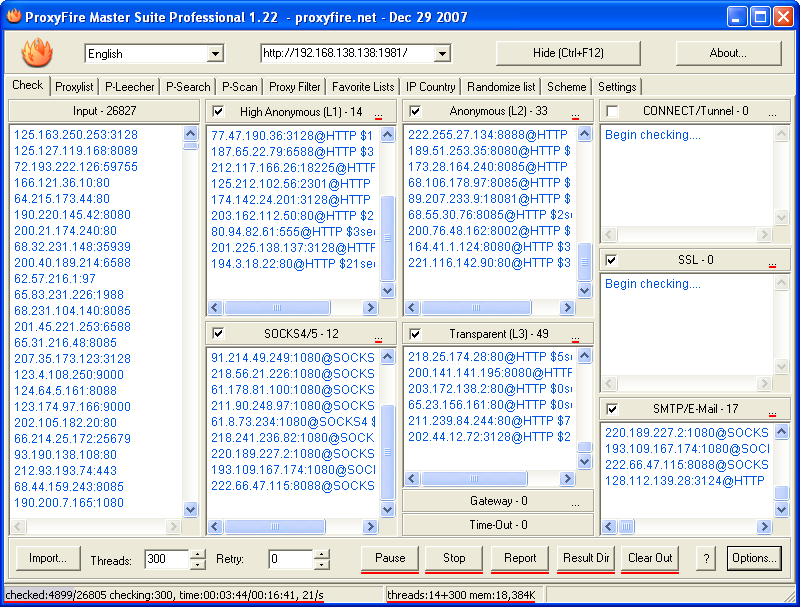Expand the URL address dropdown
Screen dimensions: 800x607
(442, 54)
